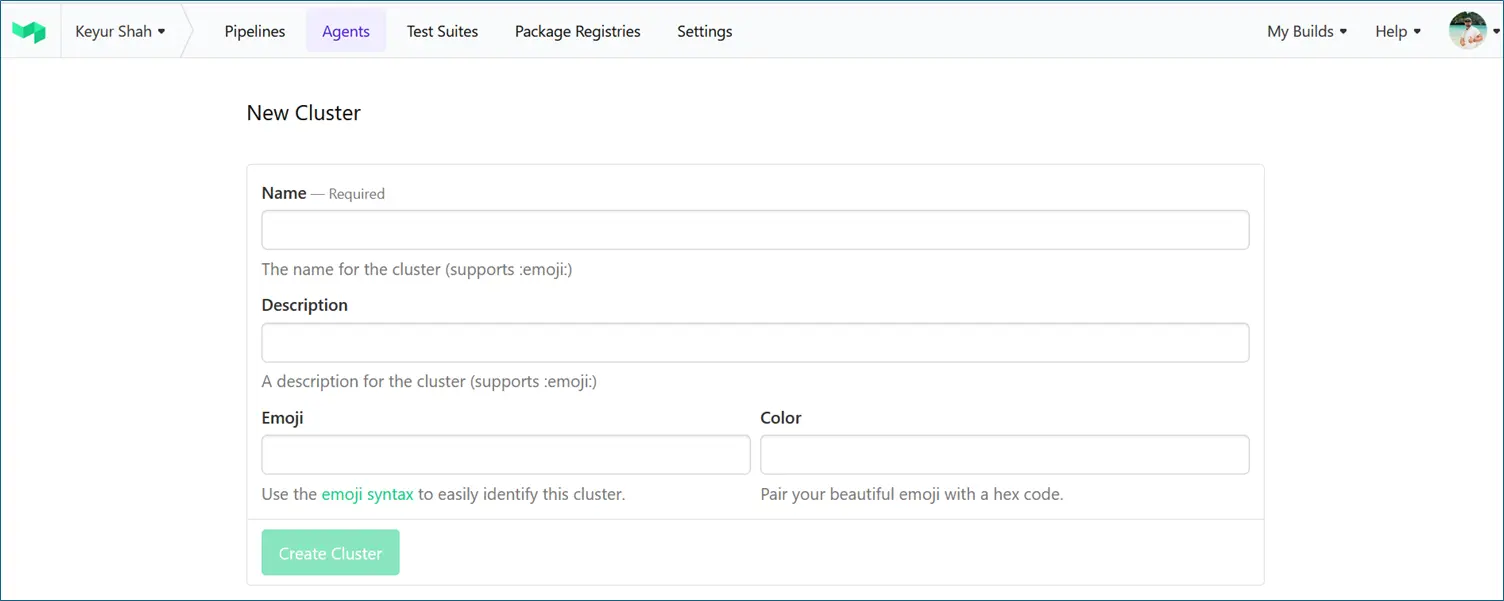Select the Agents tab

(x=346, y=31)
